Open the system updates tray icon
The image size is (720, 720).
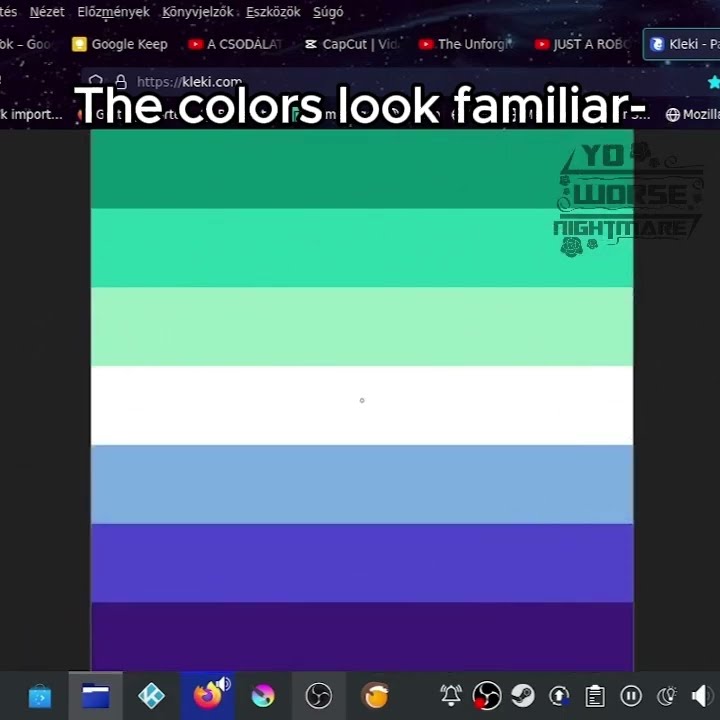(559, 696)
